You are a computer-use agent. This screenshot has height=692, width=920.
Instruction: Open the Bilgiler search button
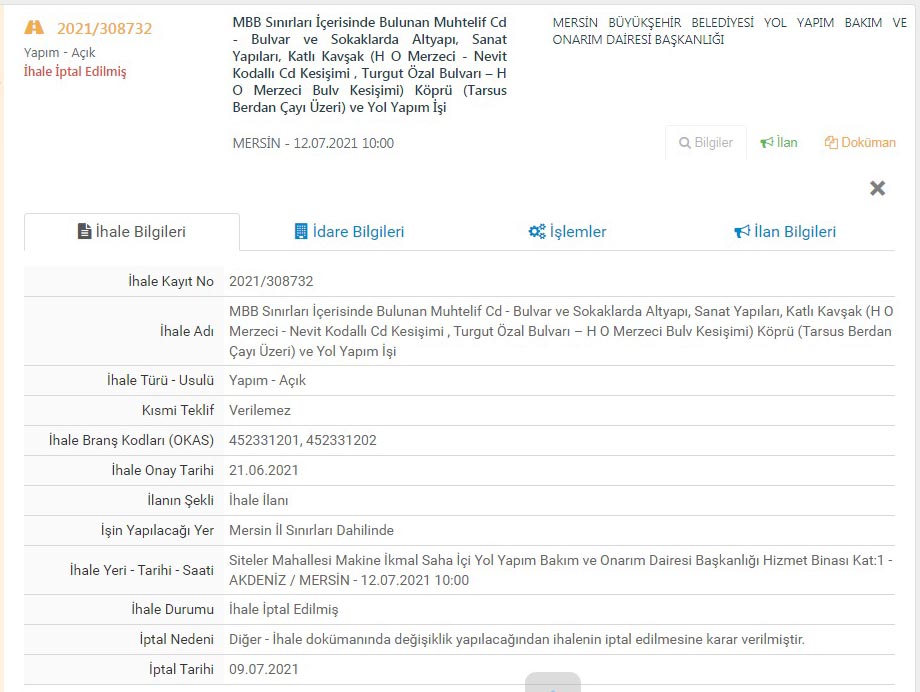(x=706, y=143)
